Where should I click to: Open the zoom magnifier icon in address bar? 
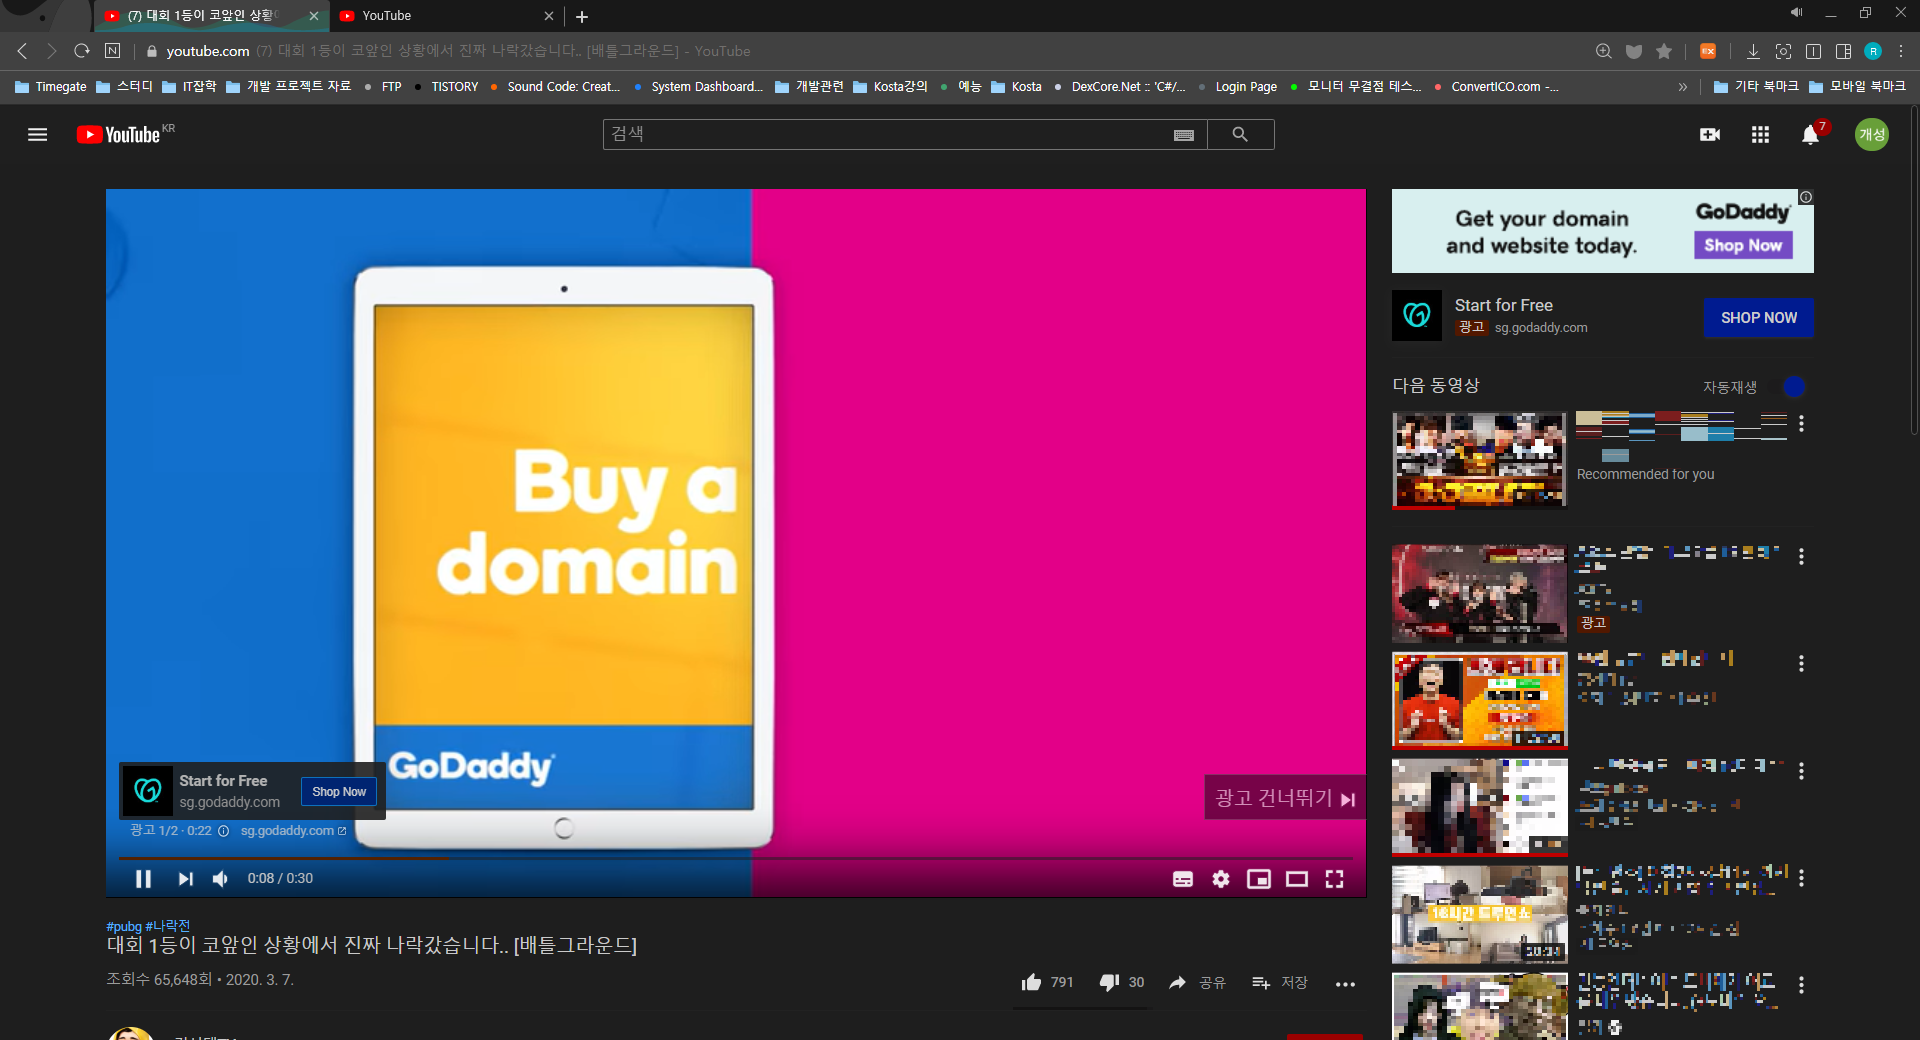[x=1603, y=51]
